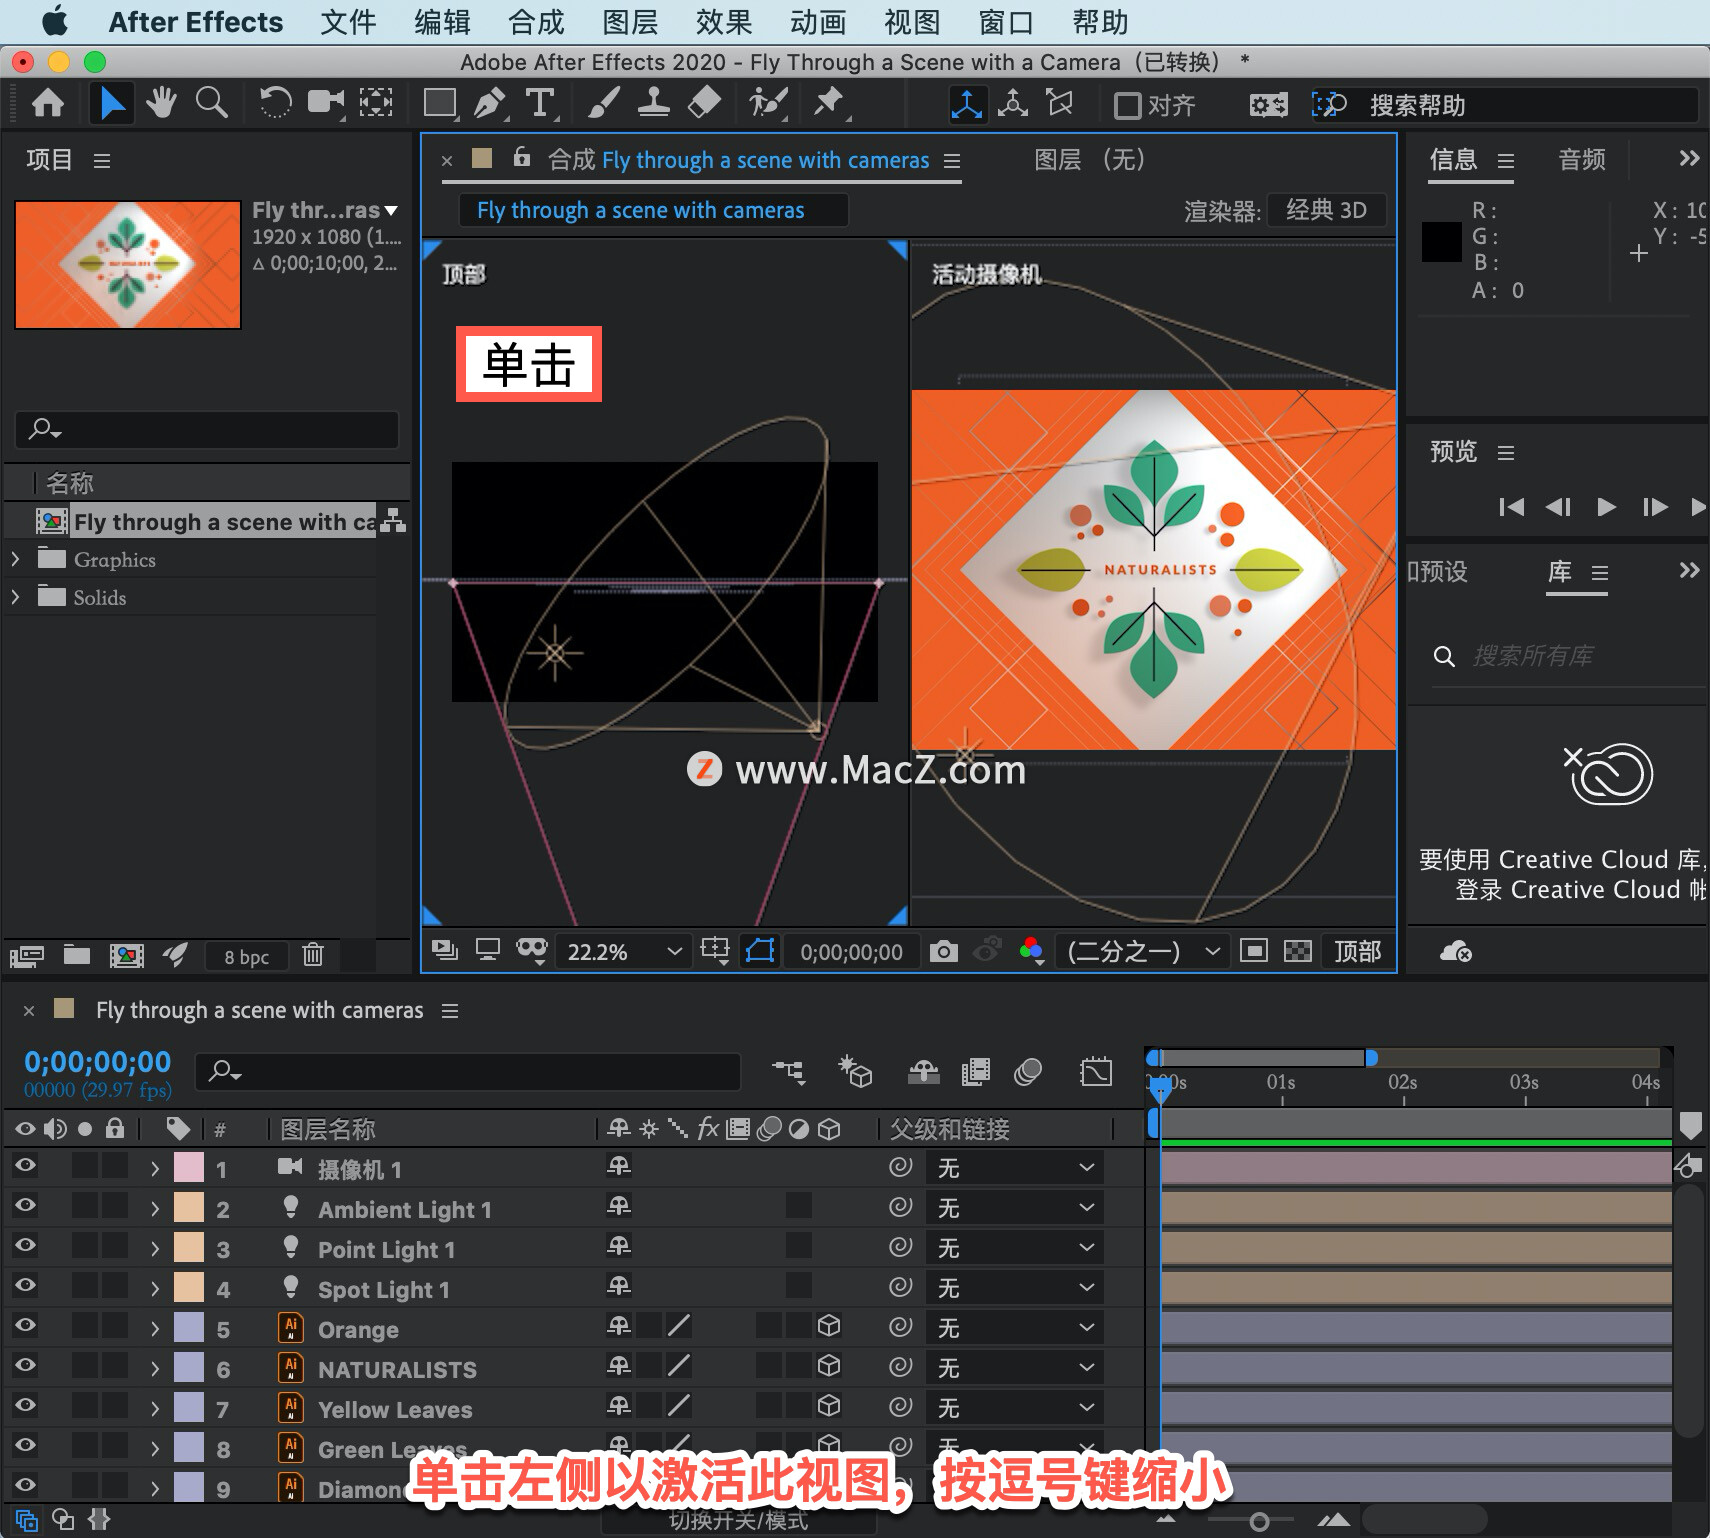This screenshot has width=1710, height=1538.
Task: Open parent dropdown for NATURALISTS layer
Action: (1015, 1368)
